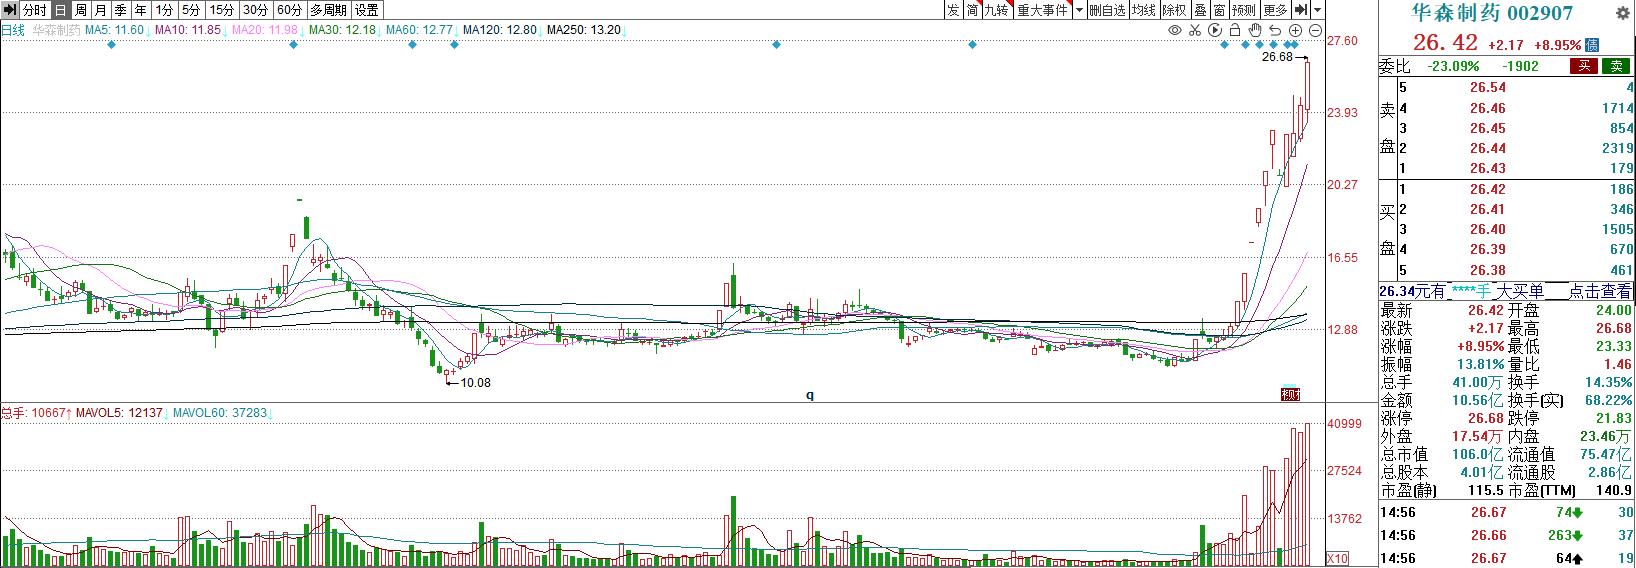
Task: Open the dropdown arrow after 更多
Action: [x=1318, y=10]
